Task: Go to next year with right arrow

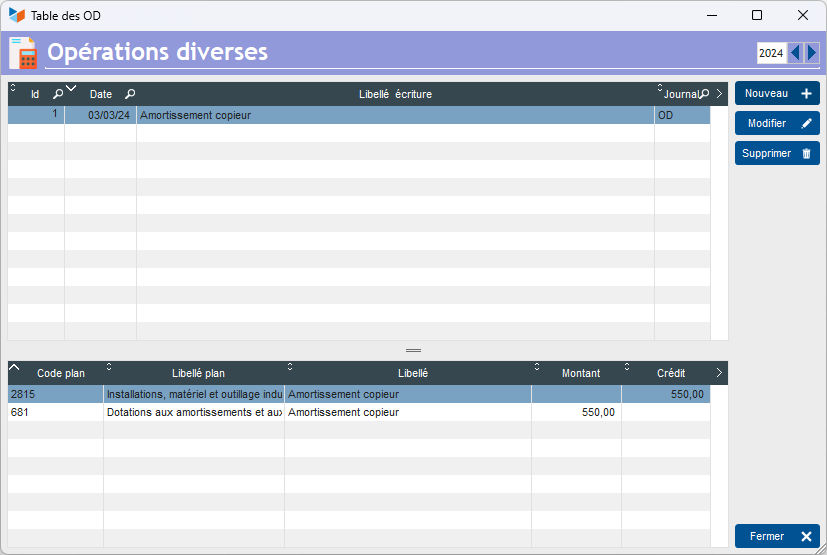Action: click(811, 53)
